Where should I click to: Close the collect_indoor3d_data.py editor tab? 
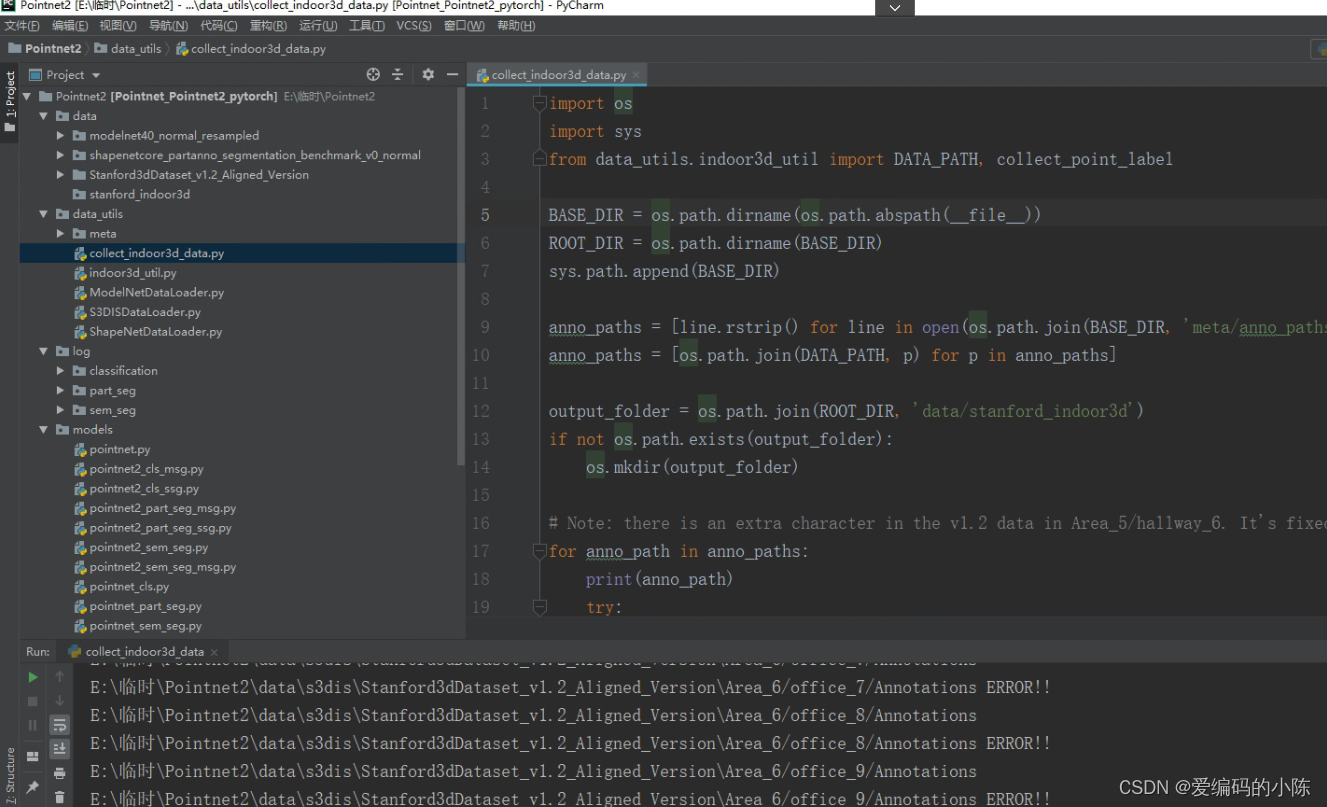pyautogui.click(x=636, y=75)
